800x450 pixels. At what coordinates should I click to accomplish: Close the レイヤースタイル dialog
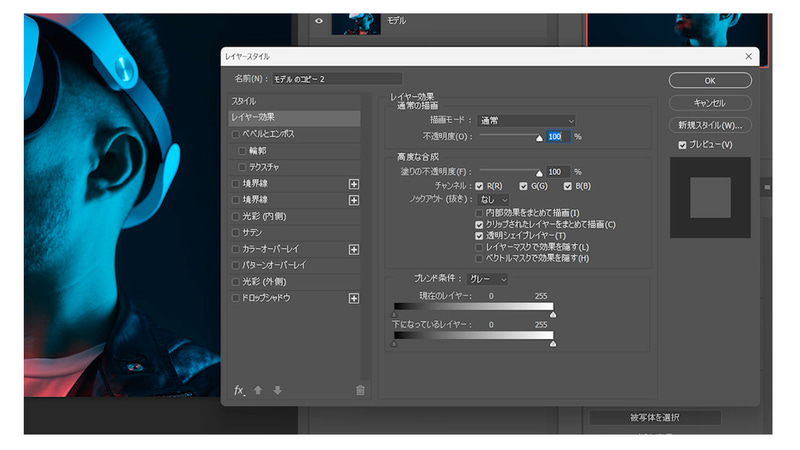(x=748, y=56)
